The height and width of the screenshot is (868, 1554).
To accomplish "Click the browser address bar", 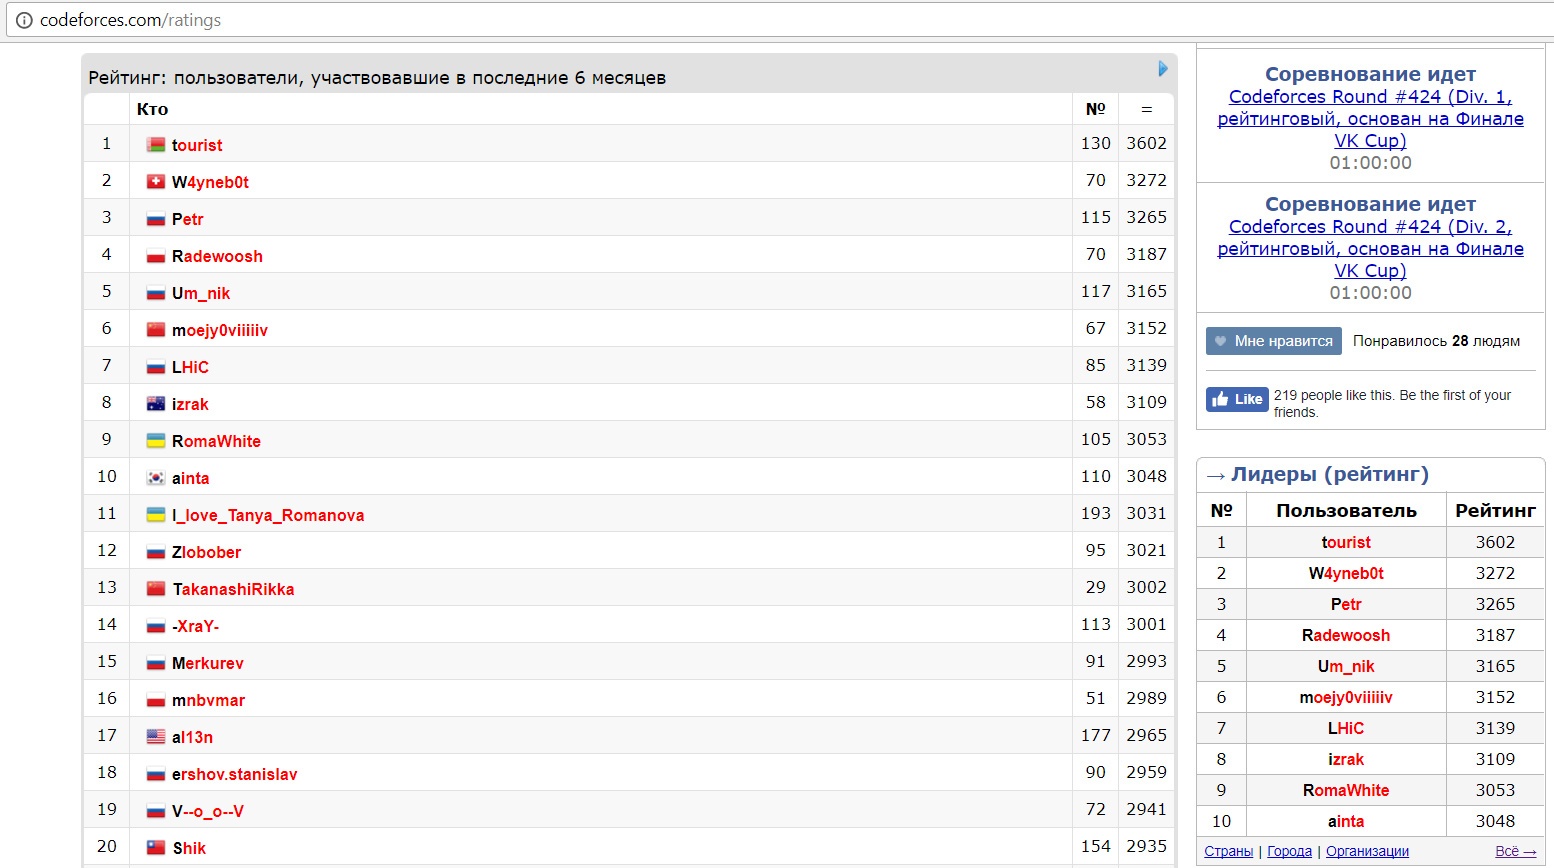I will click(x=780, y=20).
